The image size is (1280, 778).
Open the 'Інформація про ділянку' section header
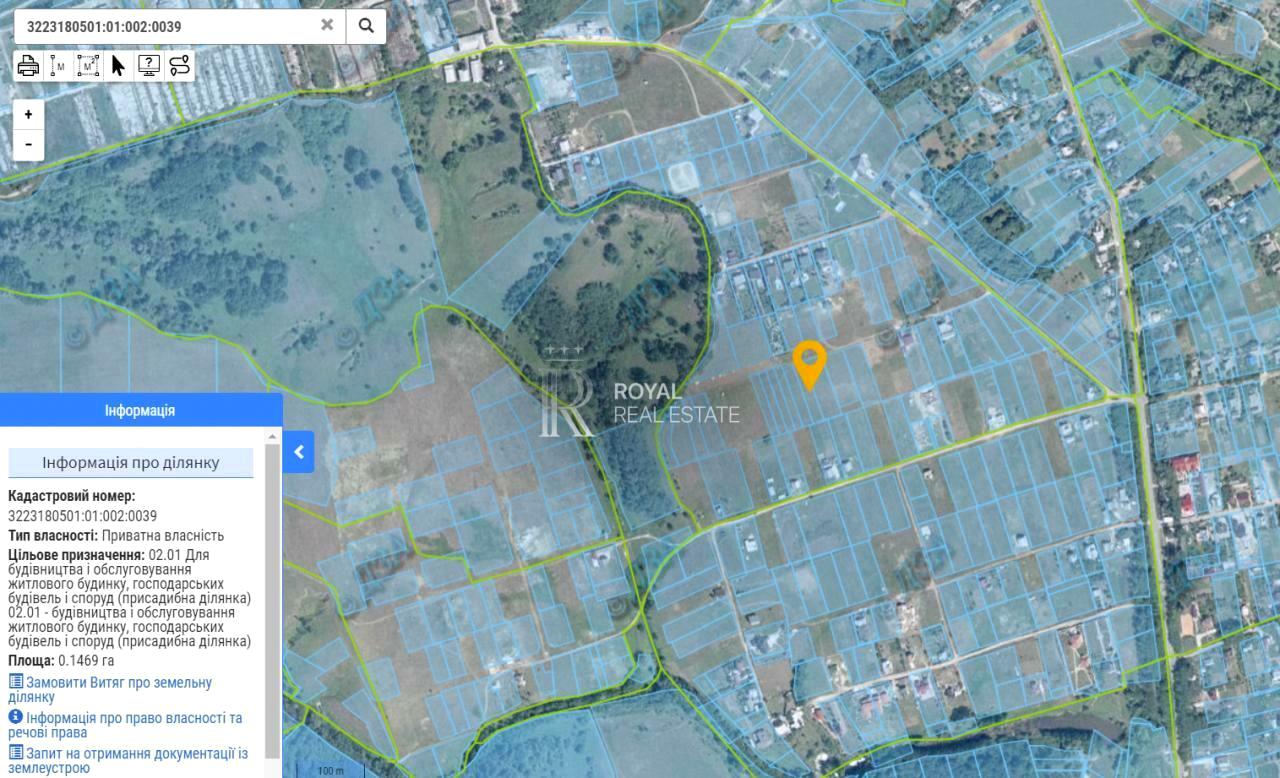pos(131,463)
